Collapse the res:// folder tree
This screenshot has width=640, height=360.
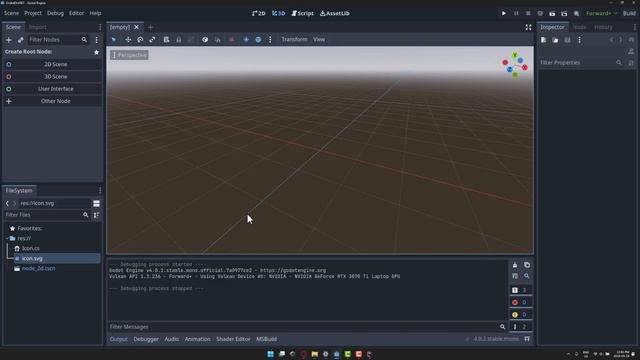(7, 238)
